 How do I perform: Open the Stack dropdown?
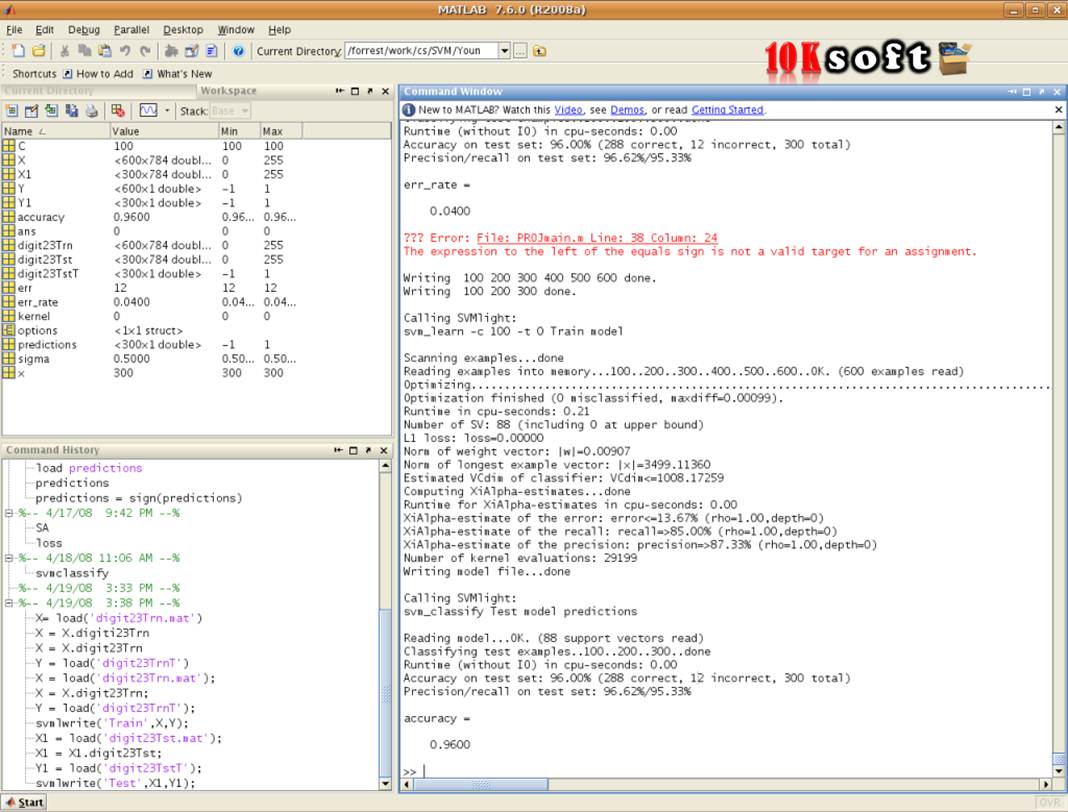(x=230, y=110)
